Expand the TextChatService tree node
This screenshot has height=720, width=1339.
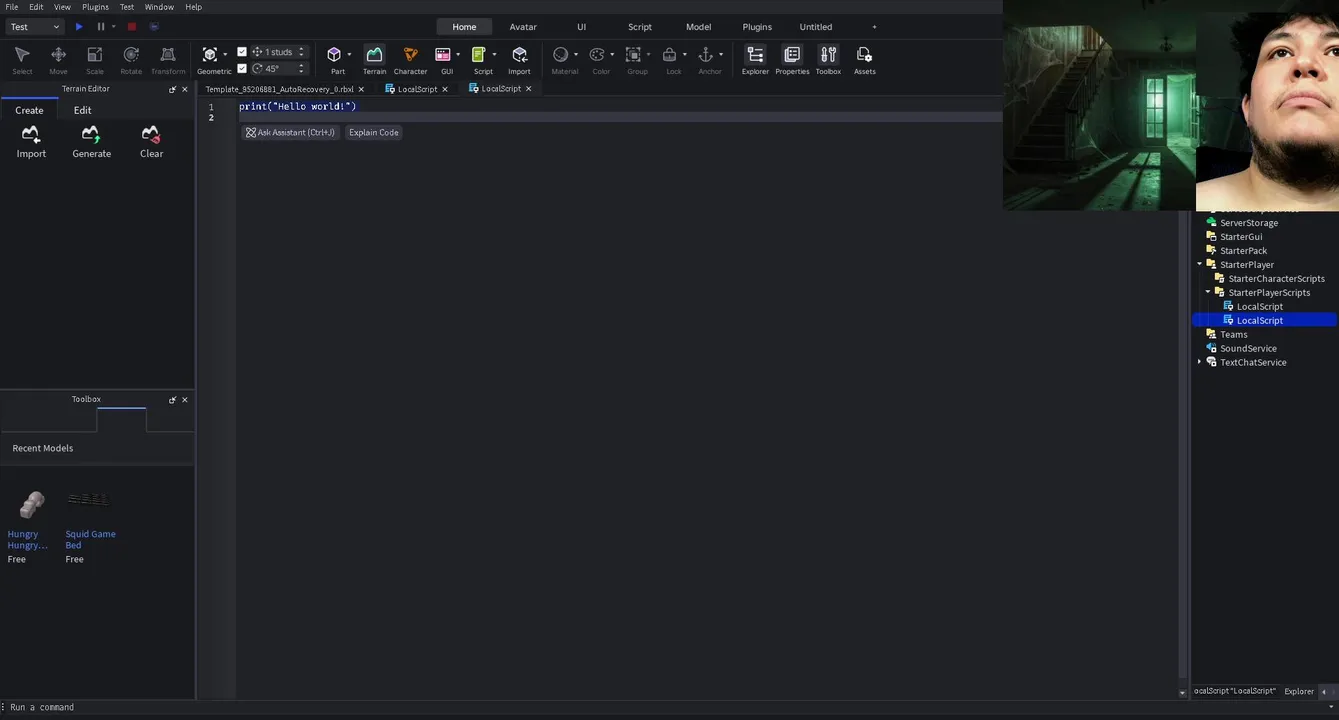1199,362
